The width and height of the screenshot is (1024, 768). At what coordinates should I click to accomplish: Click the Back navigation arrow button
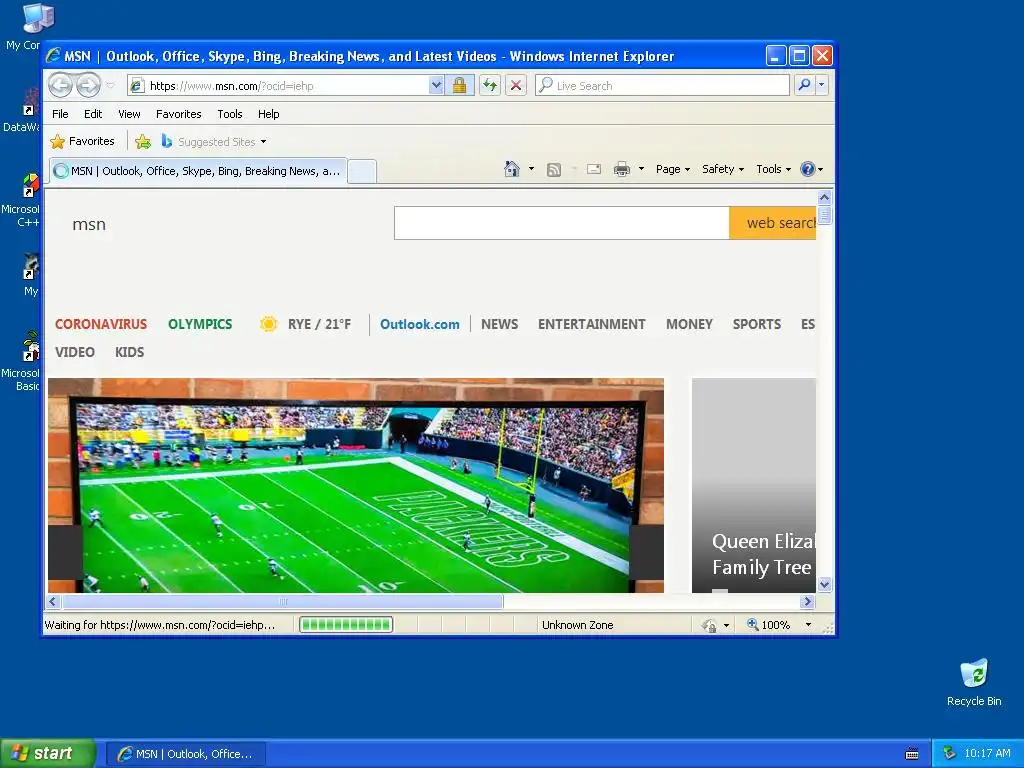[61, 85]
